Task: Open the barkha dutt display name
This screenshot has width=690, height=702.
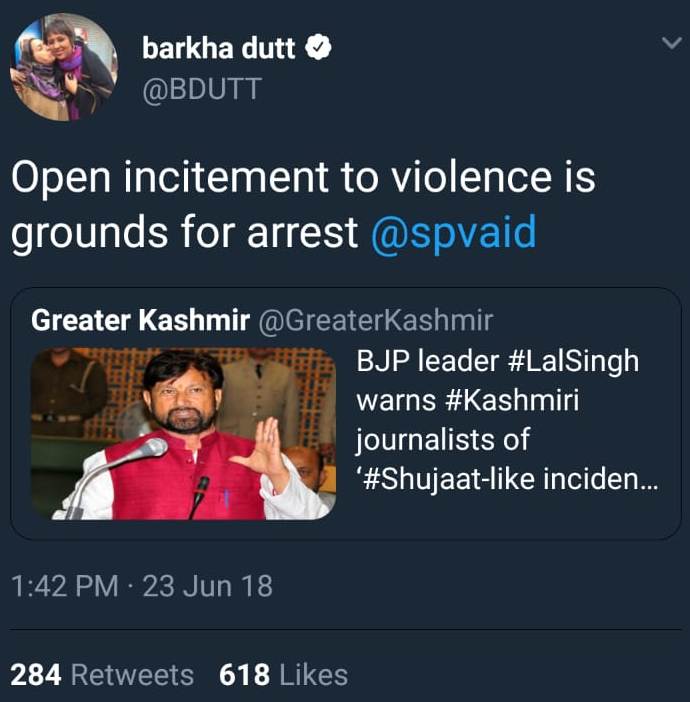Action: tap(219, 48)
